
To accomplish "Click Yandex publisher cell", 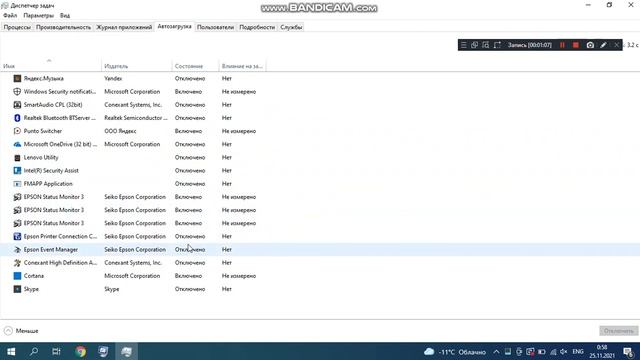I will 113,78.
